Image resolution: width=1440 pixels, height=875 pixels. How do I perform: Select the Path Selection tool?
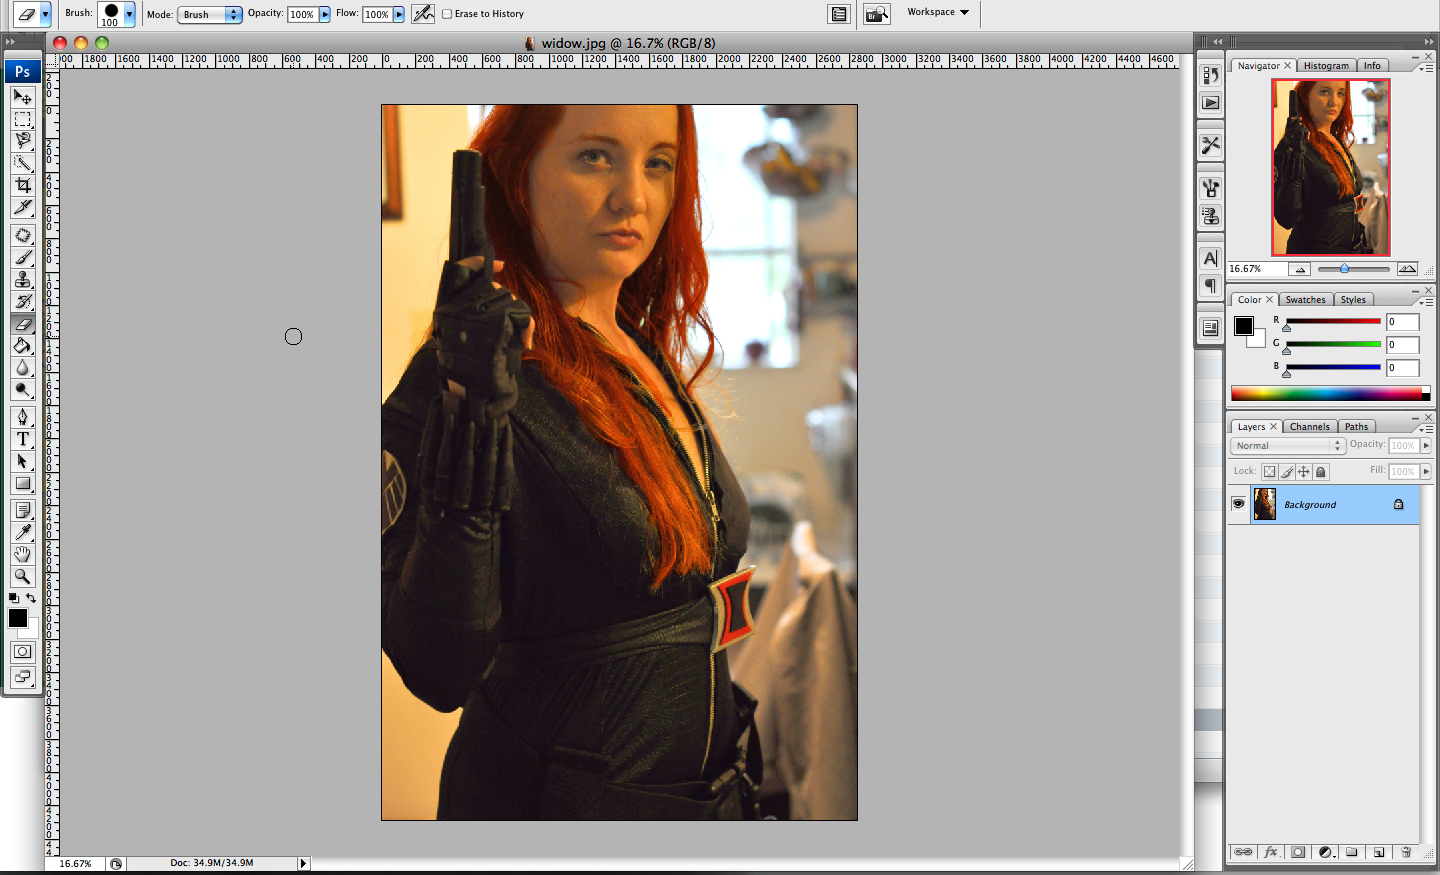pyautogui.click(x=22, y=461)
